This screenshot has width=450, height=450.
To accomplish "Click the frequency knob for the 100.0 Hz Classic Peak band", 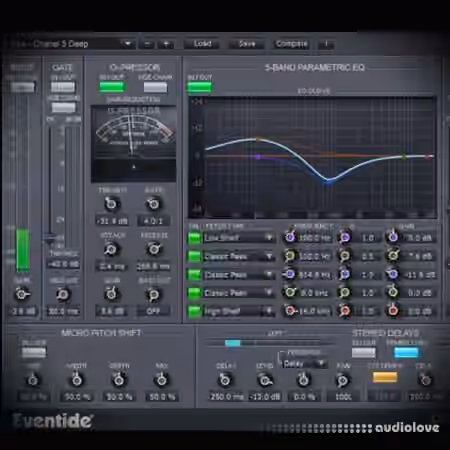I will click(290, 256).
